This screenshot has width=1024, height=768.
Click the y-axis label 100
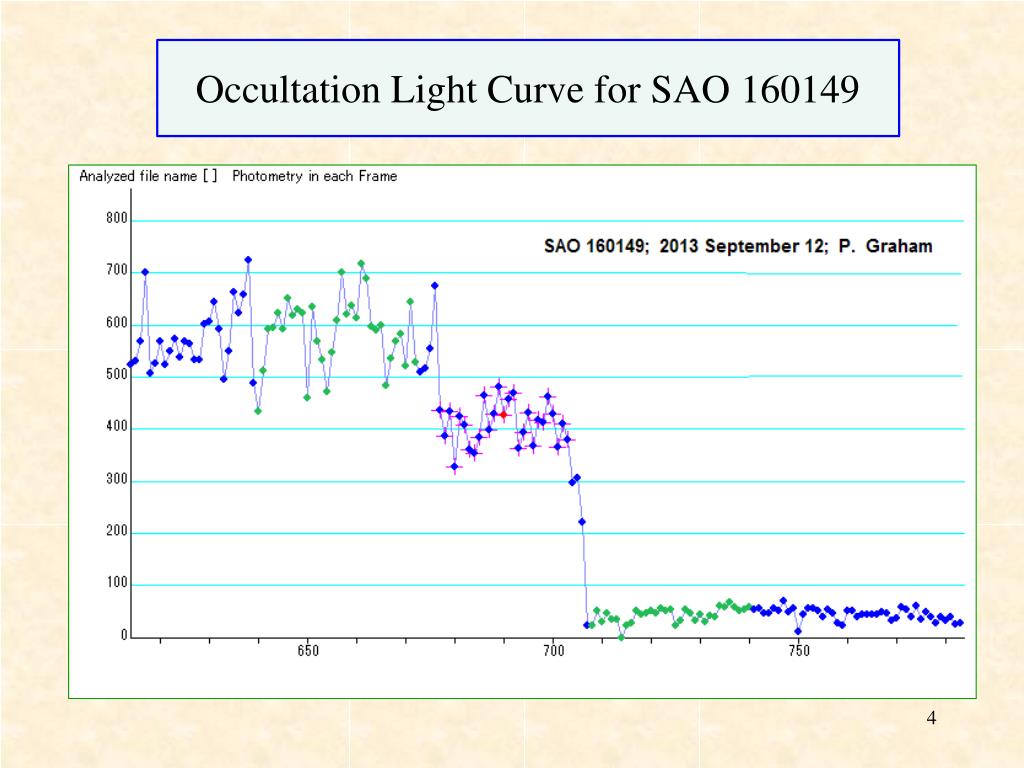[x=117, y=583]
